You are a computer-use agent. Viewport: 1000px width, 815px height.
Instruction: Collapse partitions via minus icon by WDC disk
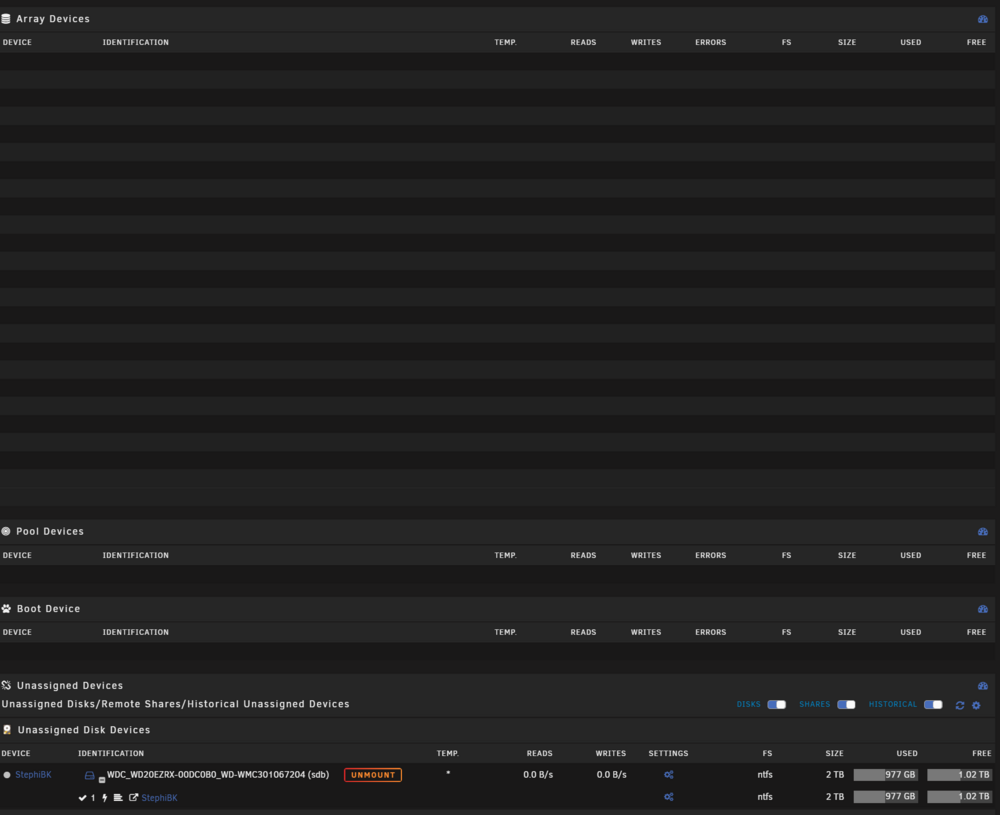click(x=102, y=779)
